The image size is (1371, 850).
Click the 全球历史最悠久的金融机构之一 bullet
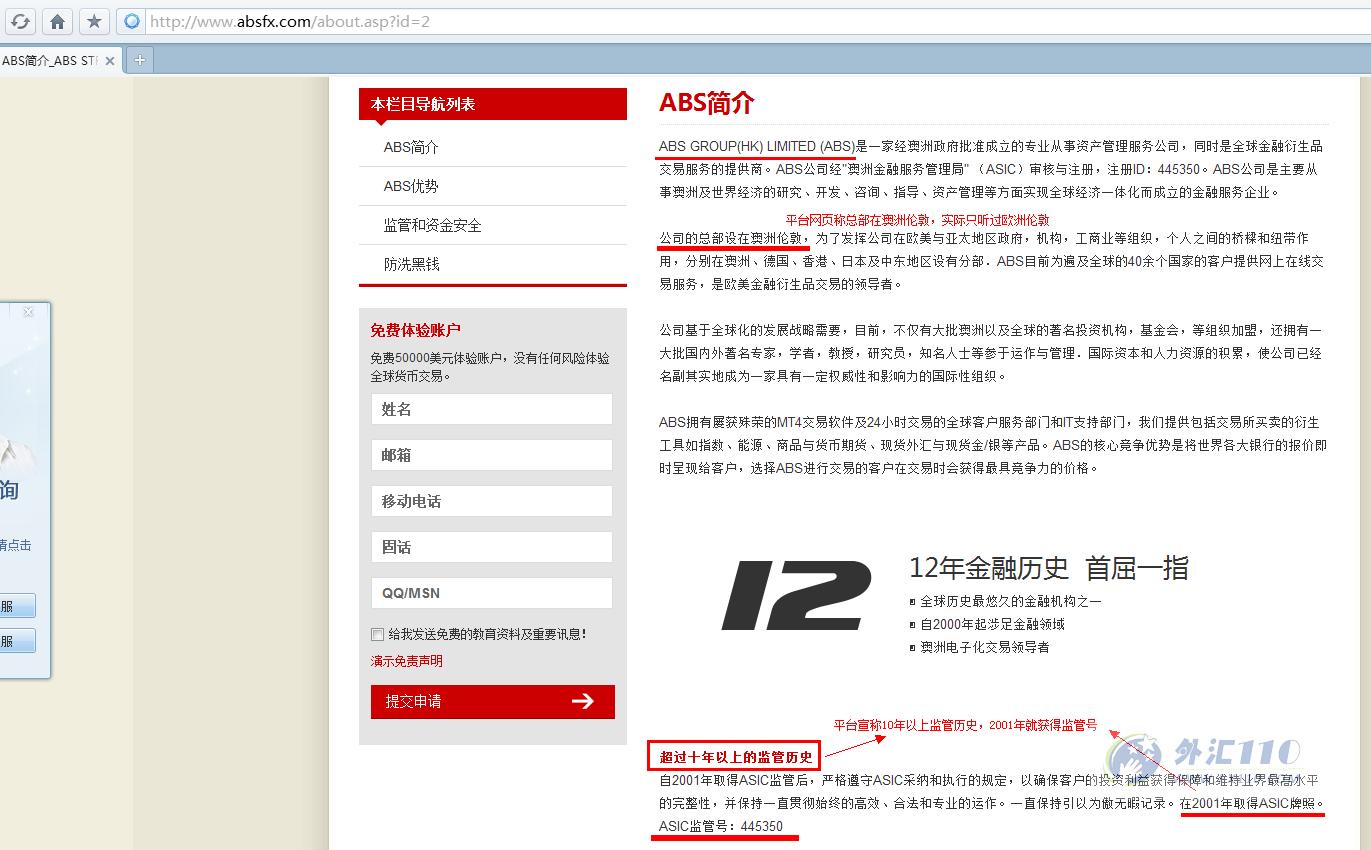click(1011, 601)
